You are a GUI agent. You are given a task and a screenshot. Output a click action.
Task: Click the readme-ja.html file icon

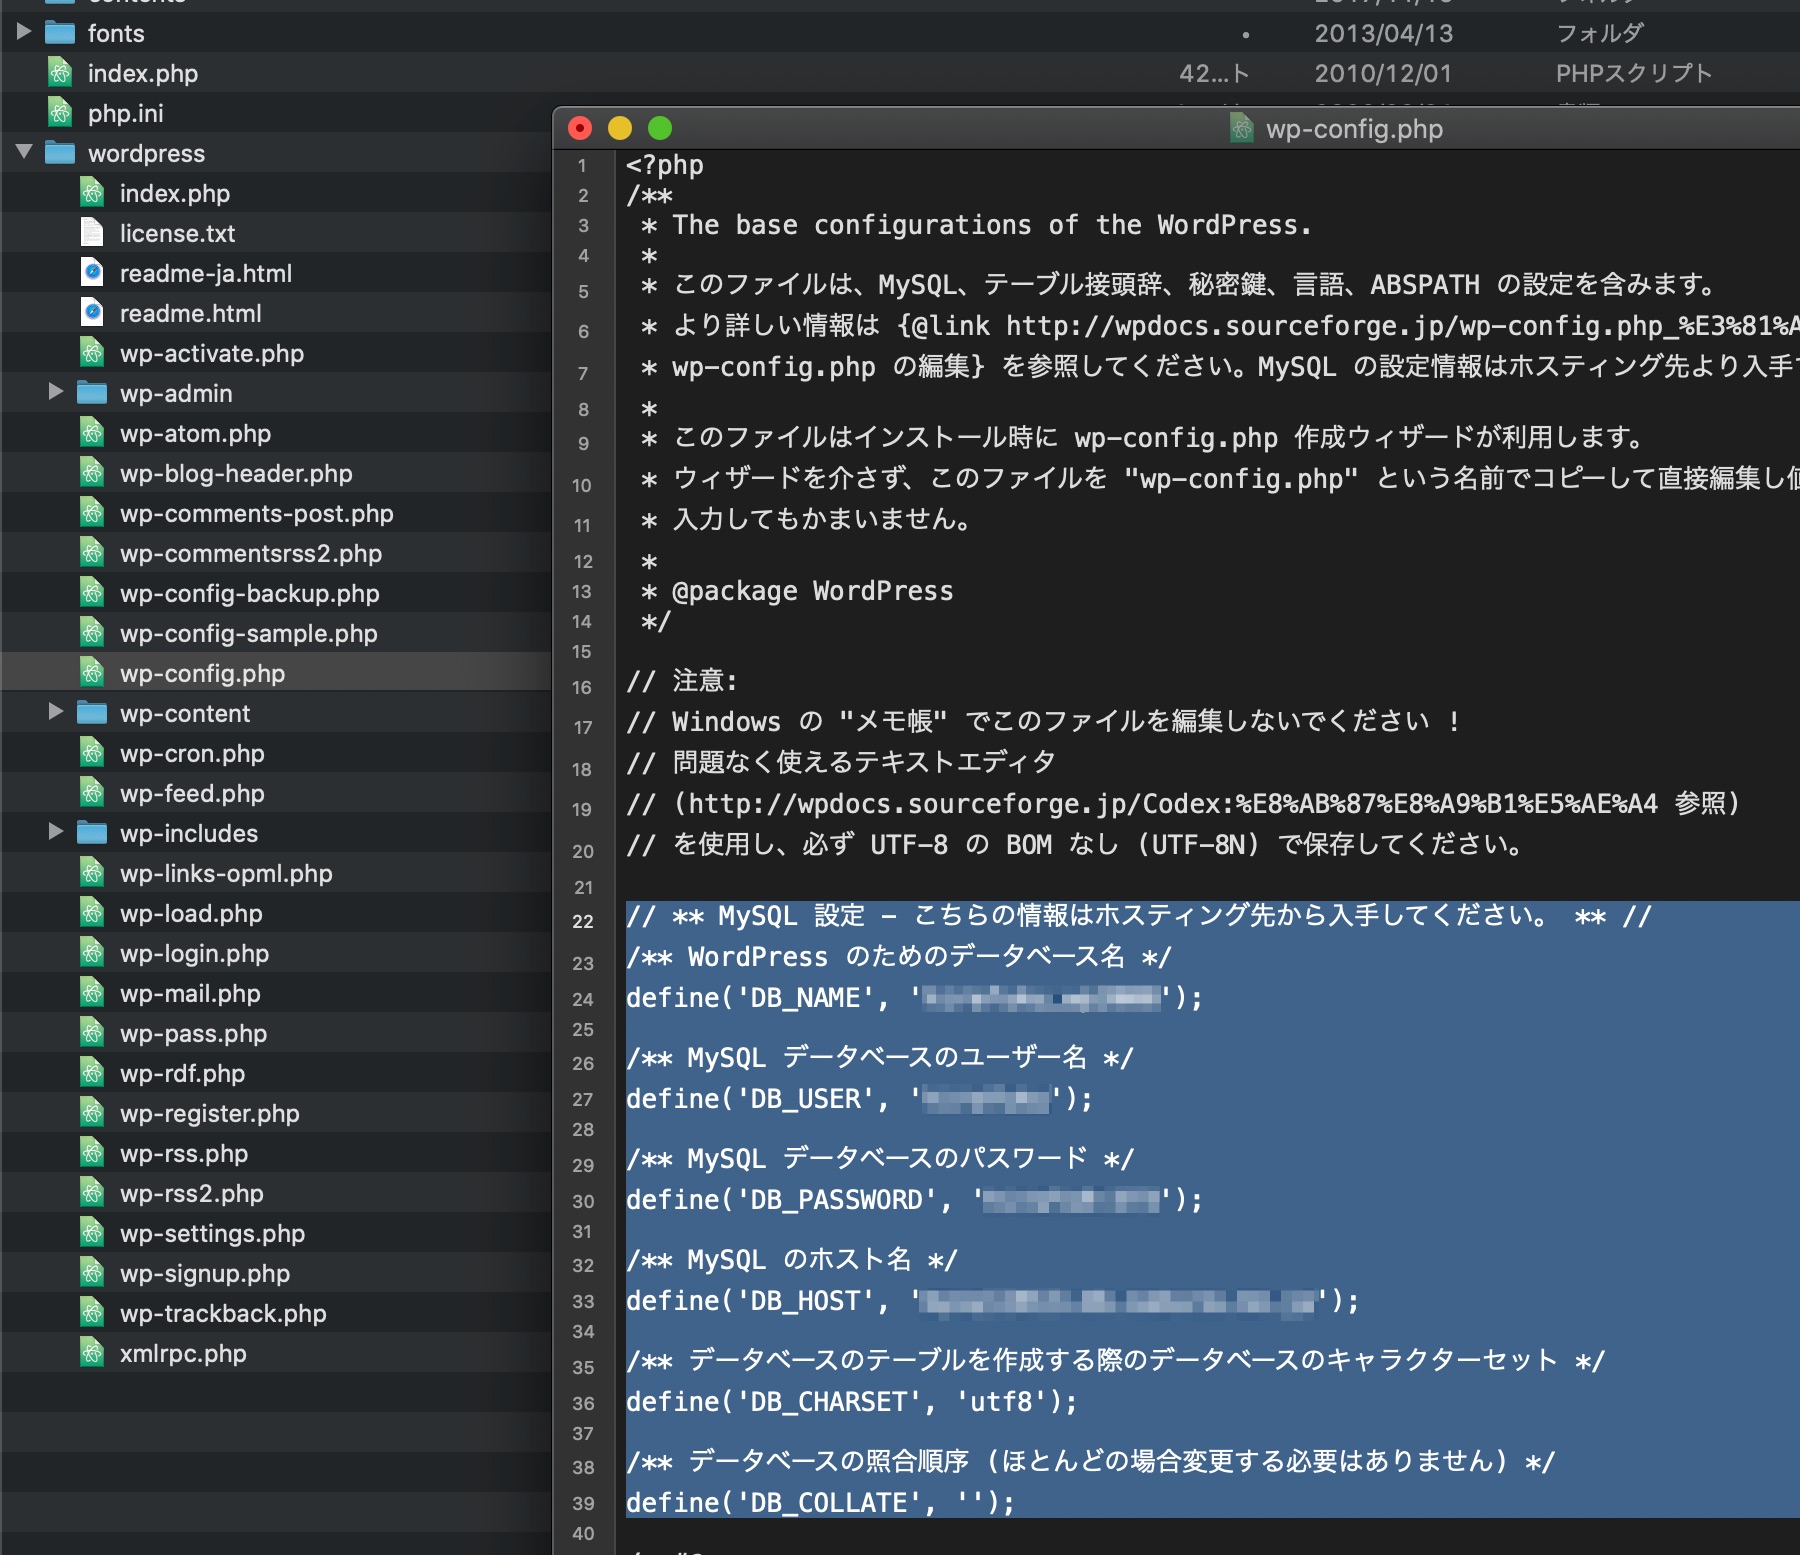click(93, 273)
